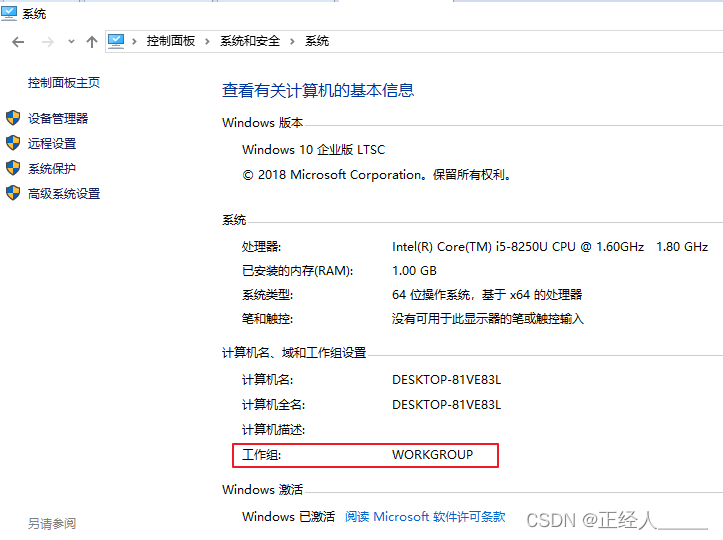Click the 工作组: label
Viewport: 723px width, 540px height.
click(261, 455)
